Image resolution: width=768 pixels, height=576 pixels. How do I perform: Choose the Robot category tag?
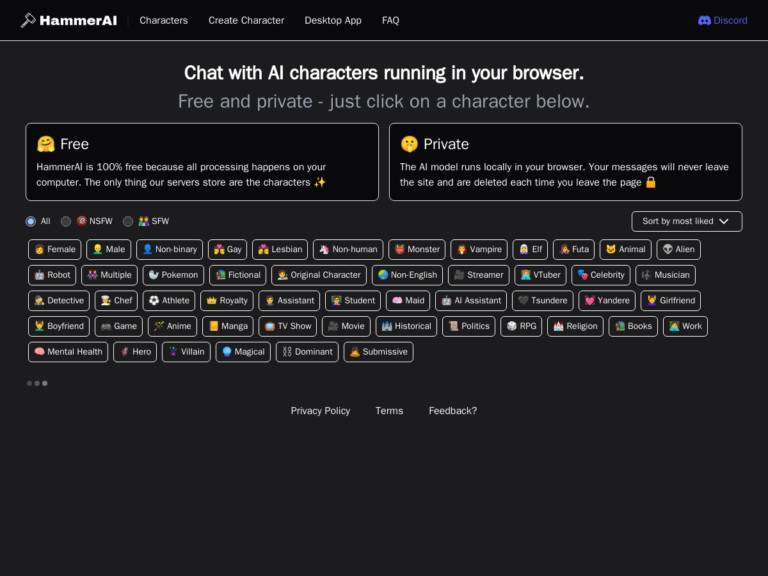[52, 275]
